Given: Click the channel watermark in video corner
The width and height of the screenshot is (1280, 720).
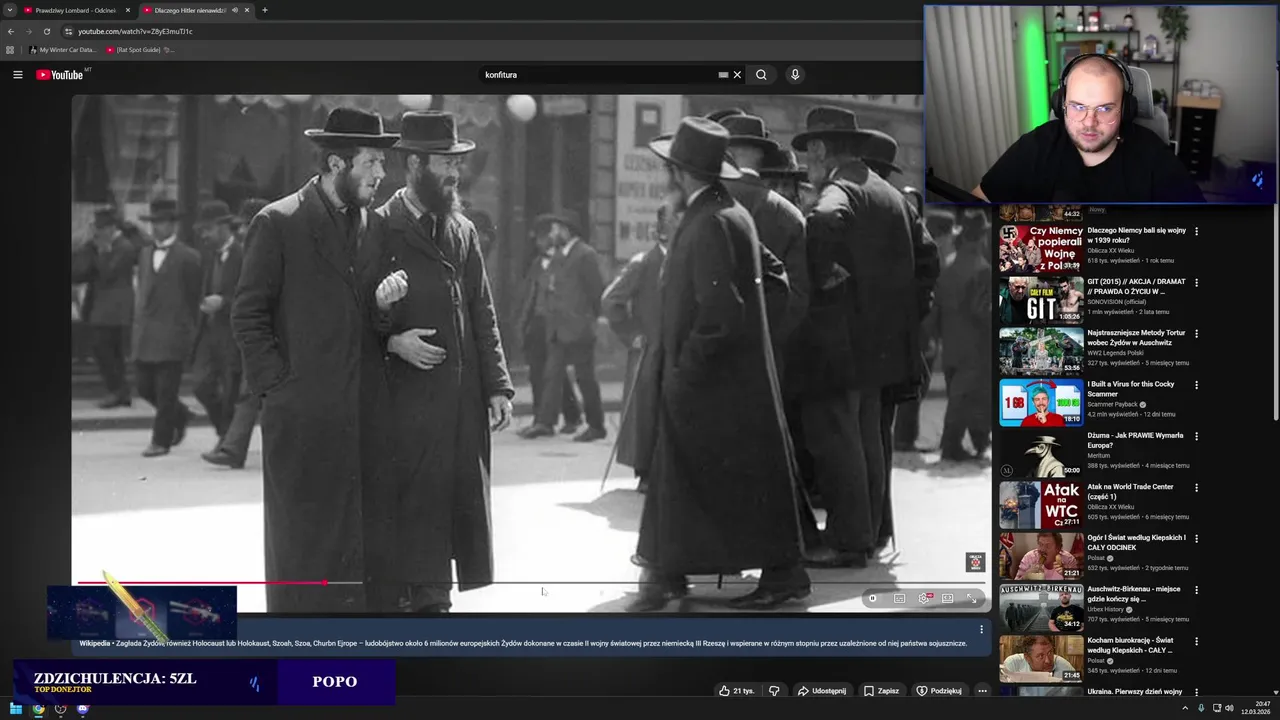Looking at the screenshot, I should point(975,562).
